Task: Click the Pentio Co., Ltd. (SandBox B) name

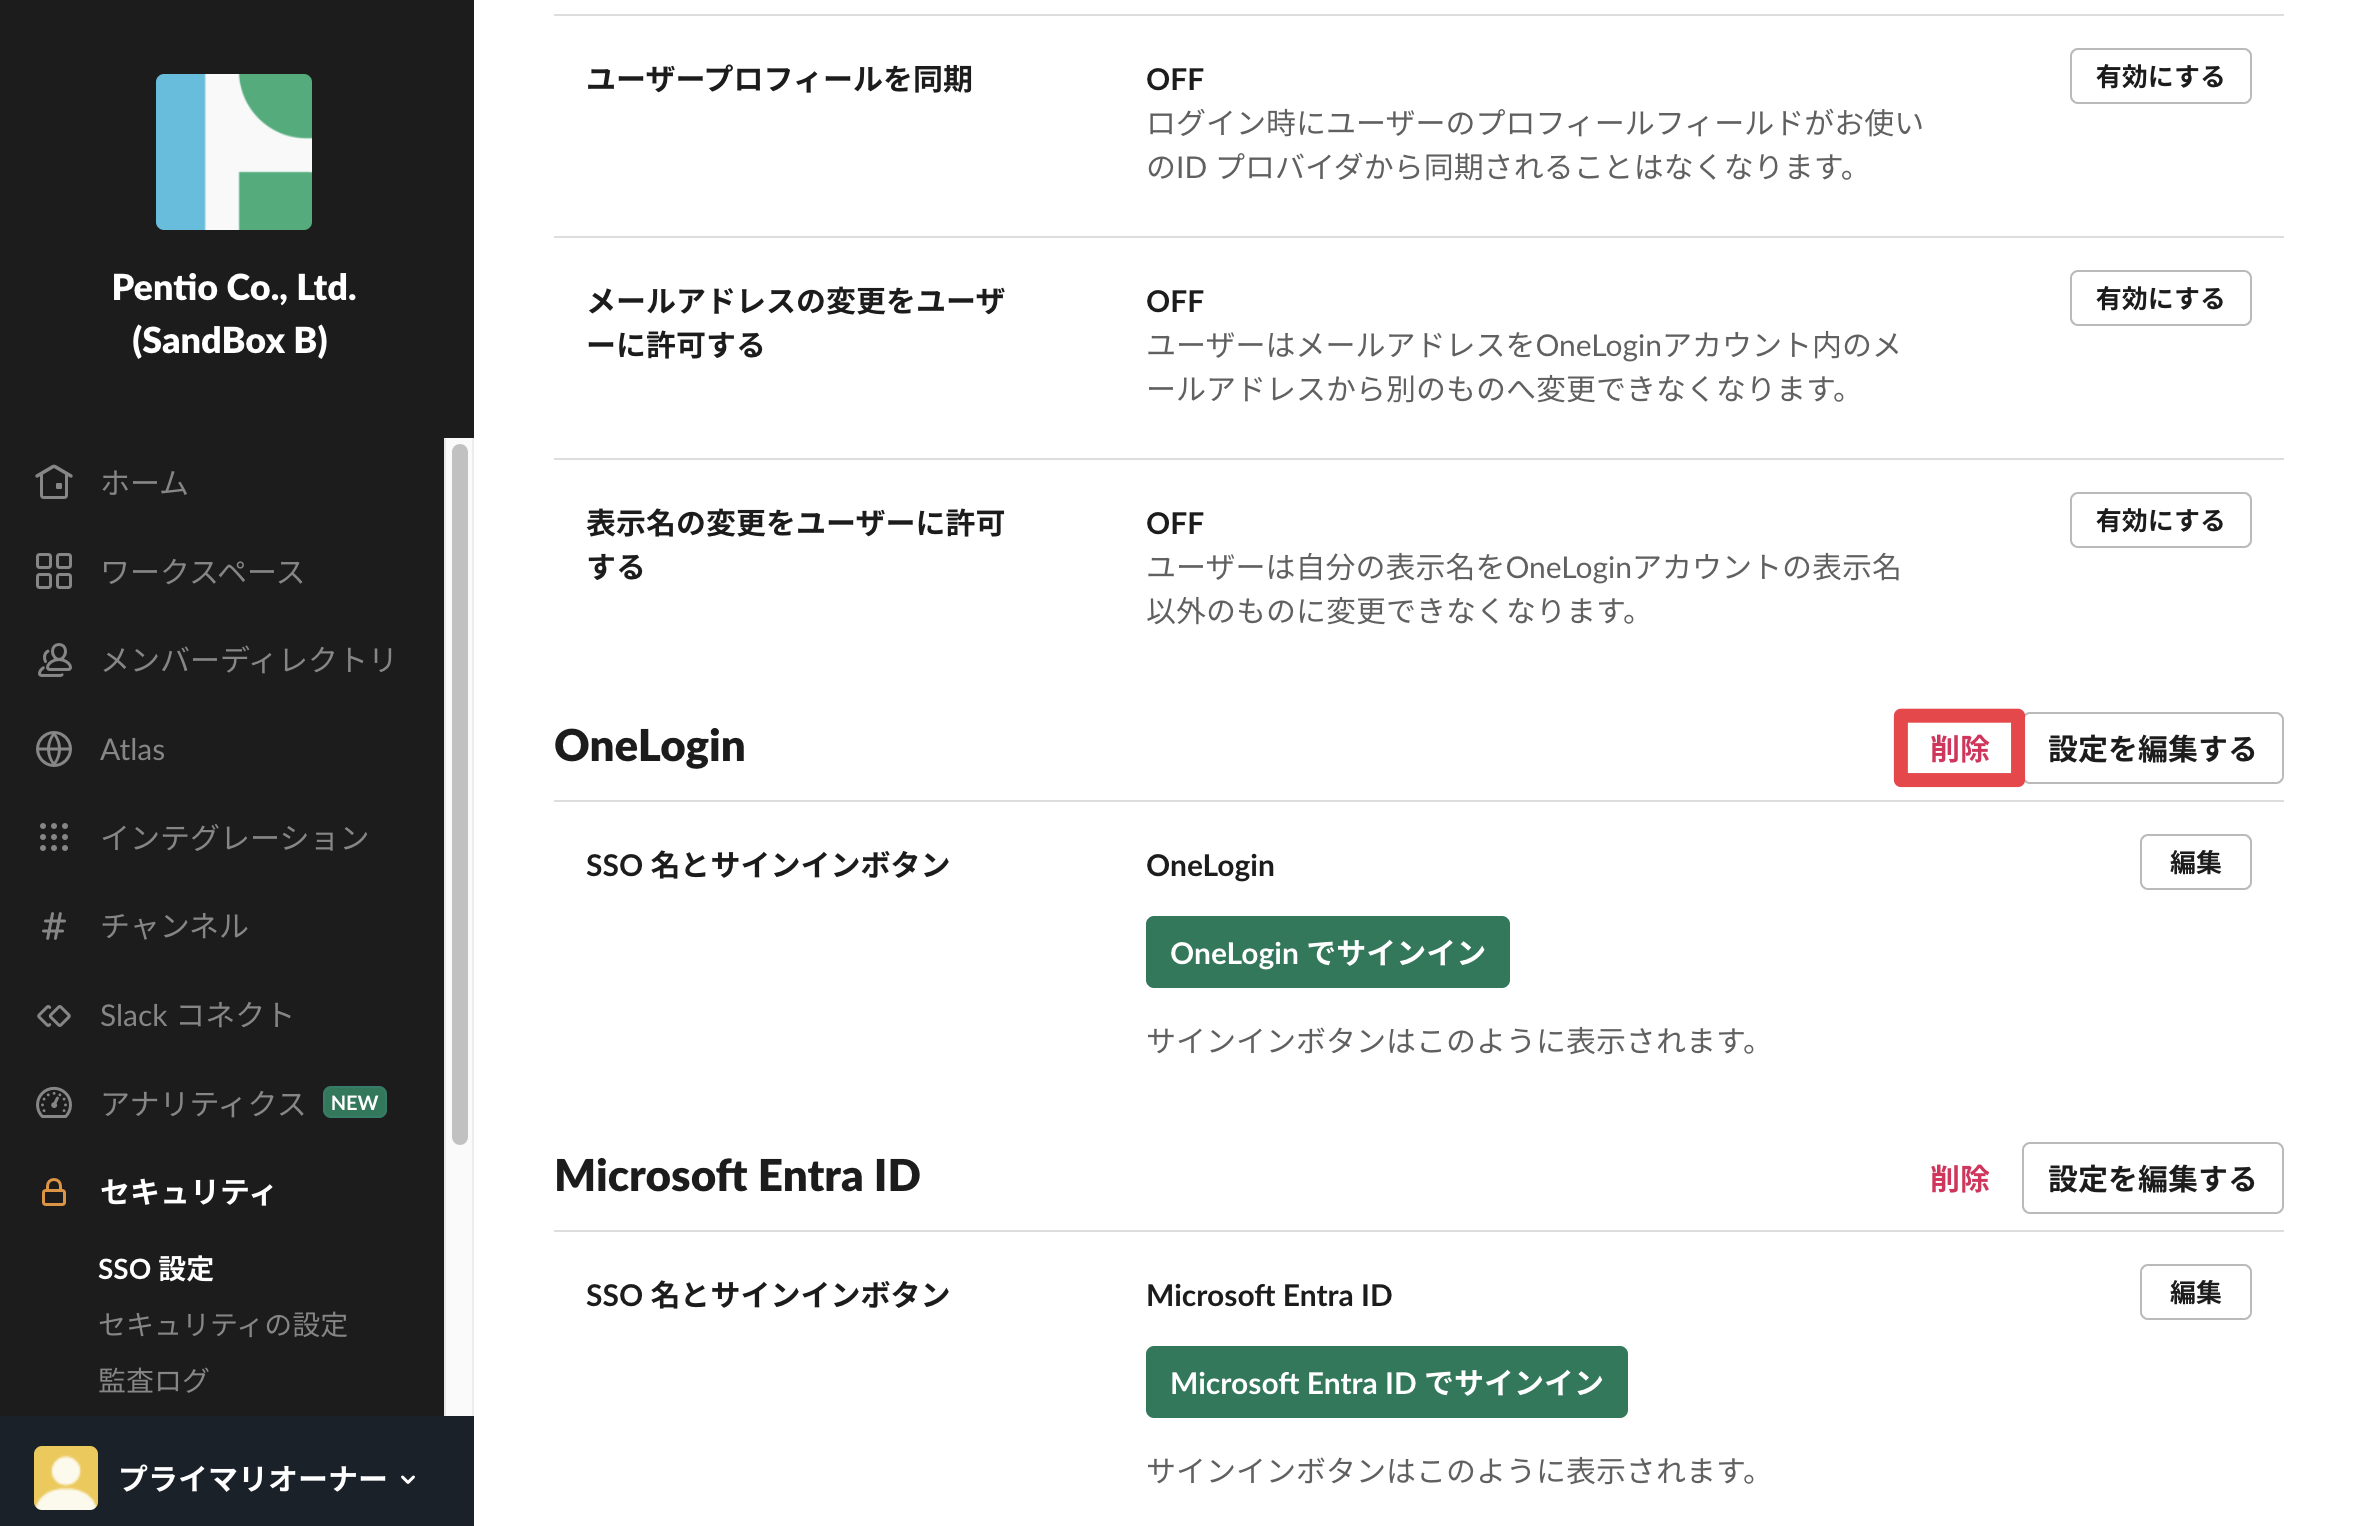Action: [x=234, y=313]
